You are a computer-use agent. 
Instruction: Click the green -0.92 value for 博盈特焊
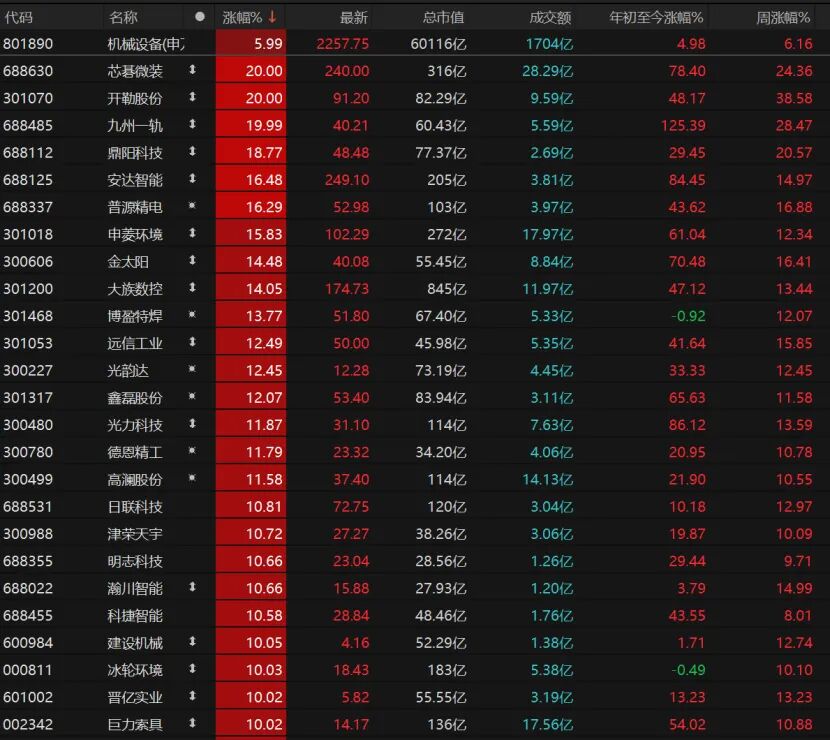coord(688,317)
